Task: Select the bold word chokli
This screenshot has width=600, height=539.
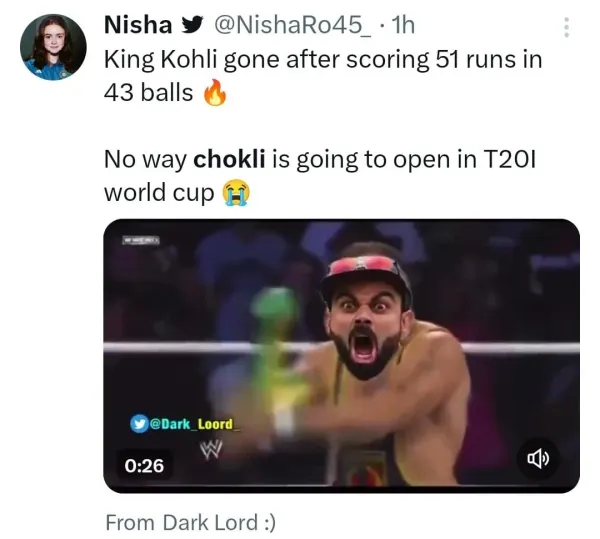Action: 229,159
